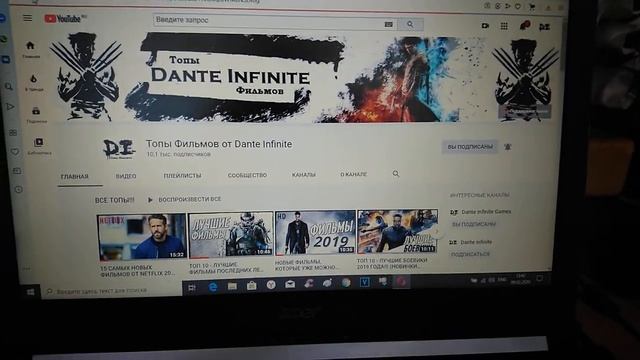The image size is (640, 360).
Task: Open the ЛУЧШИЕ ФИЛЬМЫ video thumbnail
Action: click(x=231, y=234)
